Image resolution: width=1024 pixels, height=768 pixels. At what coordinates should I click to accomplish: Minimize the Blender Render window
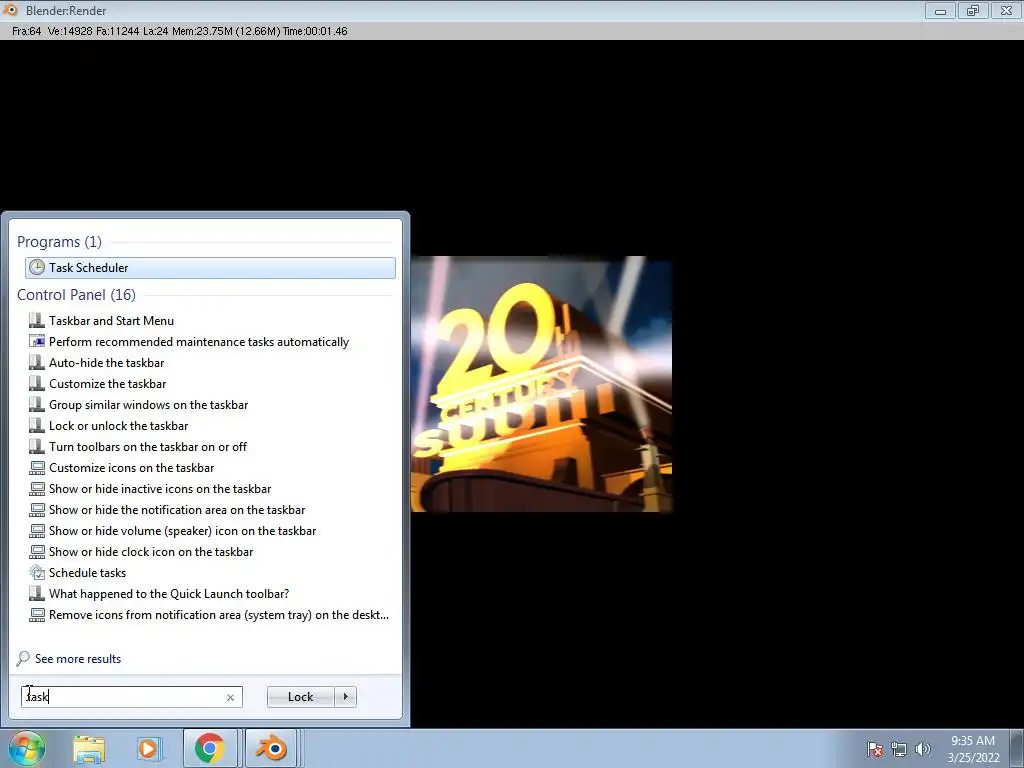pos(940,10)
